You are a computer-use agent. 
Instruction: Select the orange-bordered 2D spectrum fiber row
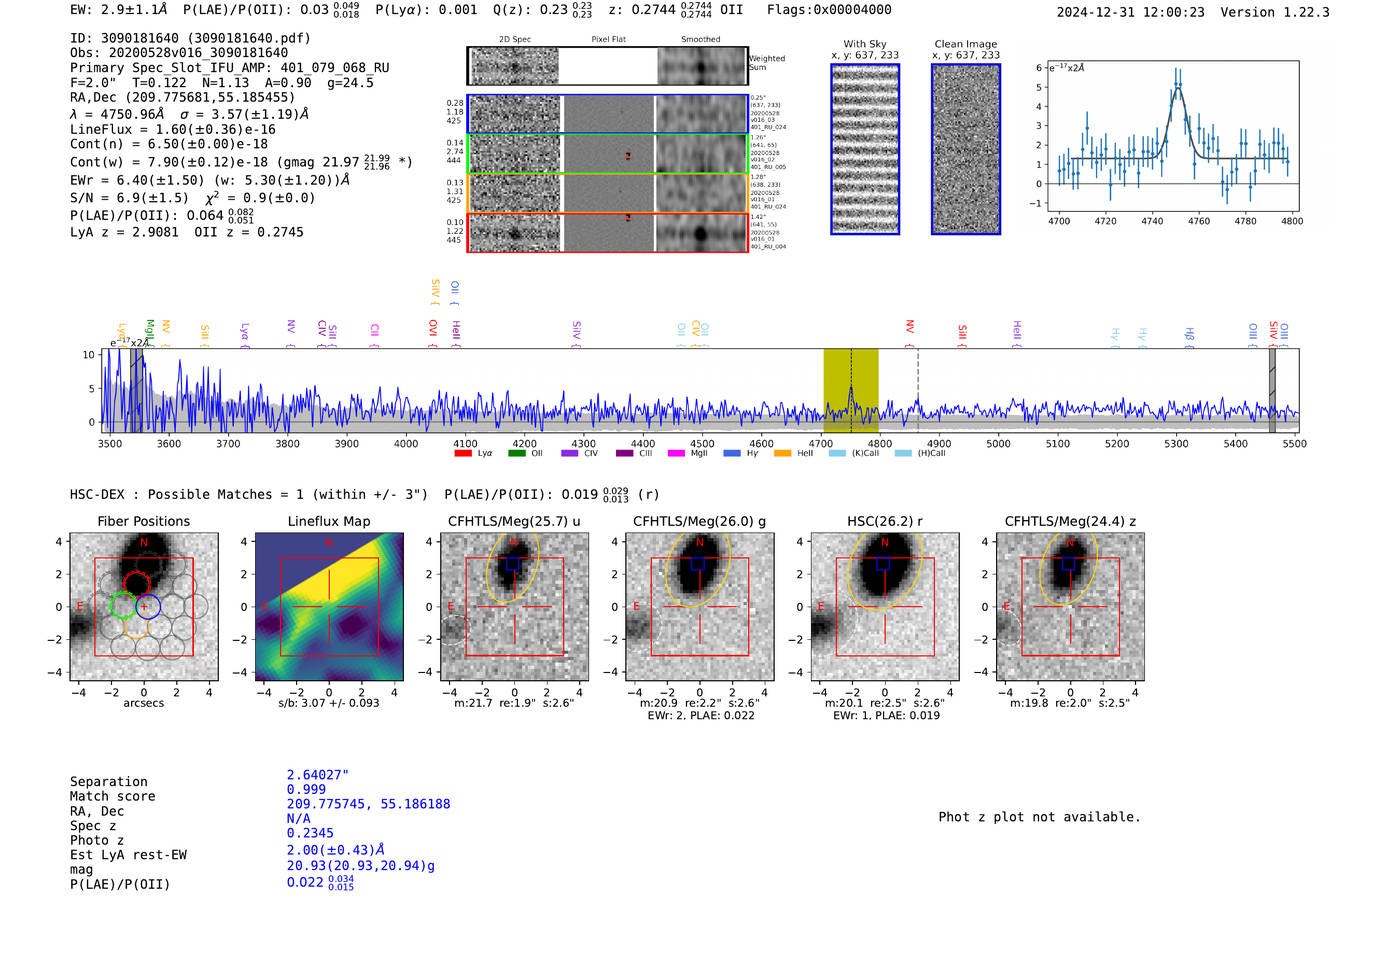607,193
